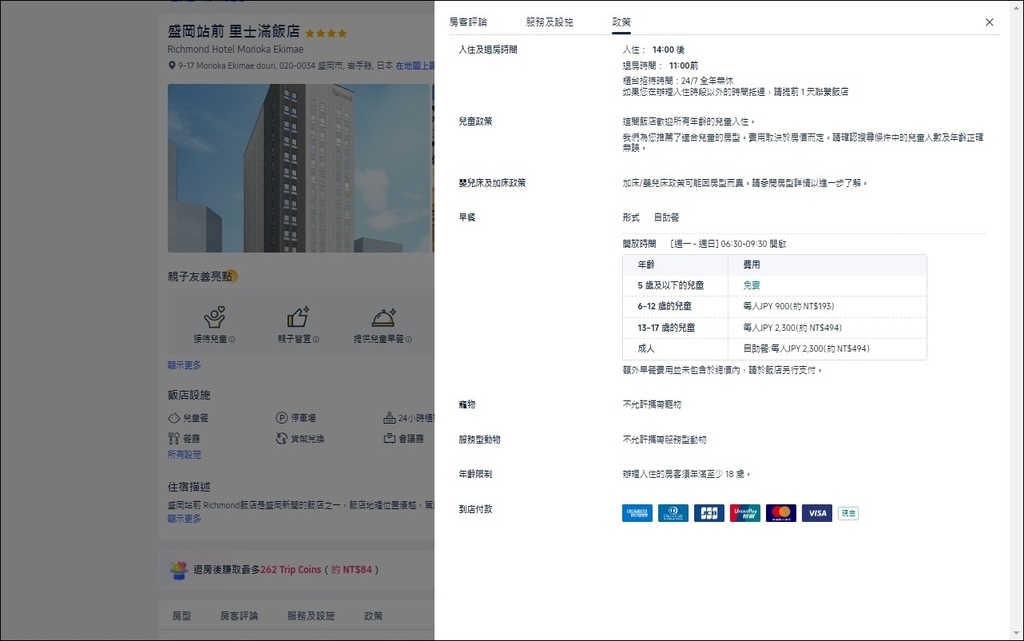The width and height of the screenshot is (1024, 641).
Task: Click the JCB card icon
Action: pos(709,513)
